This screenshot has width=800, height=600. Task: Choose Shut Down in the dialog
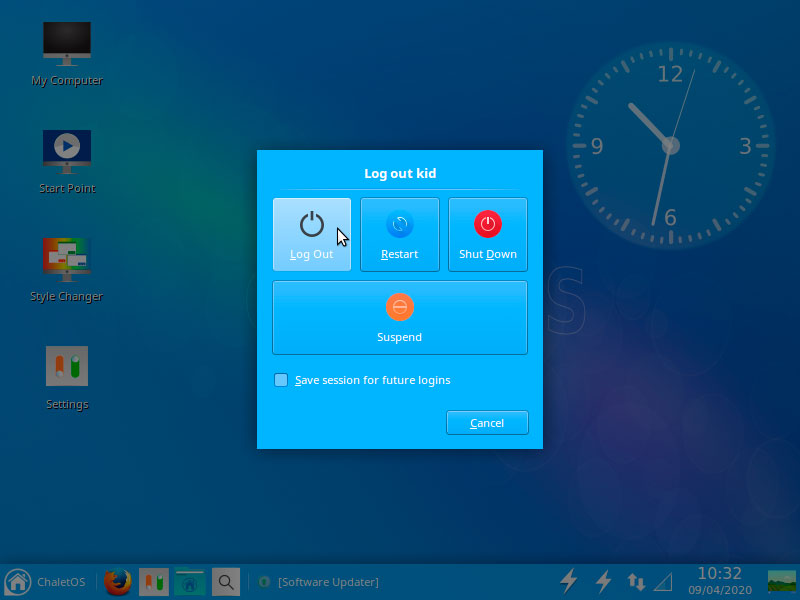coord(488,235)
